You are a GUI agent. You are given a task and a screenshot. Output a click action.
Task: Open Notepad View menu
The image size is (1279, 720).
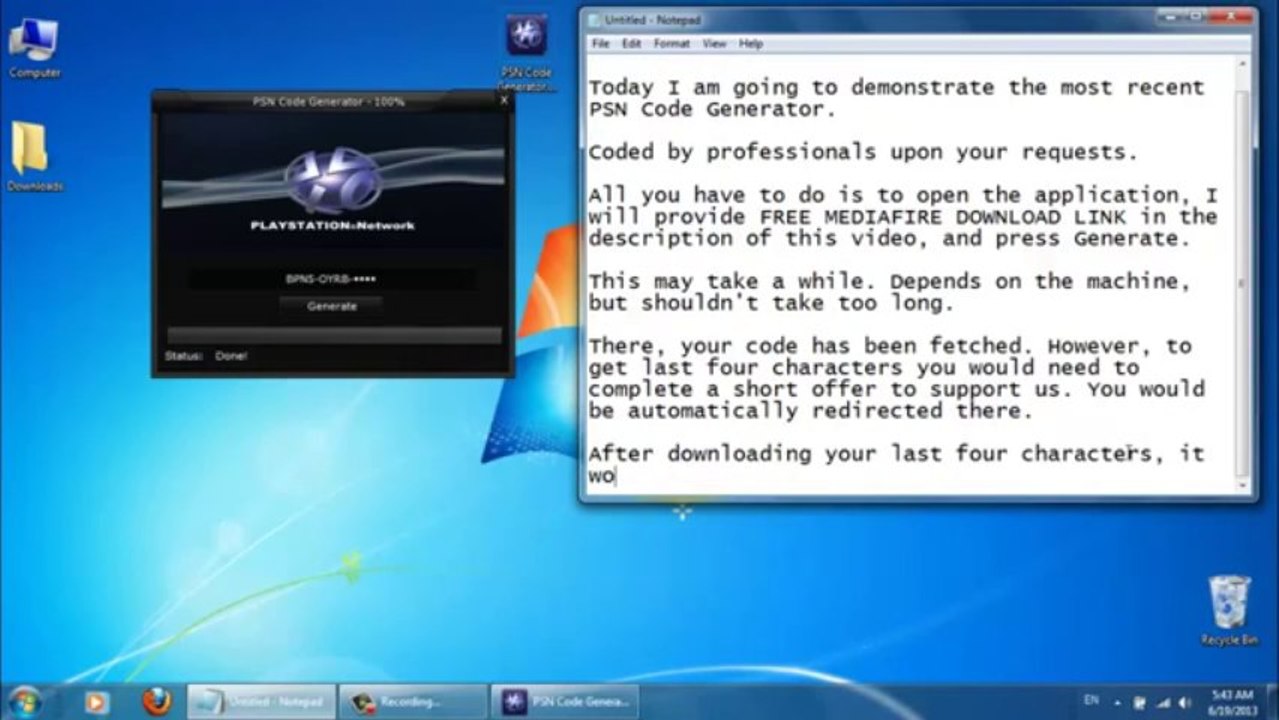pos(714,44)
